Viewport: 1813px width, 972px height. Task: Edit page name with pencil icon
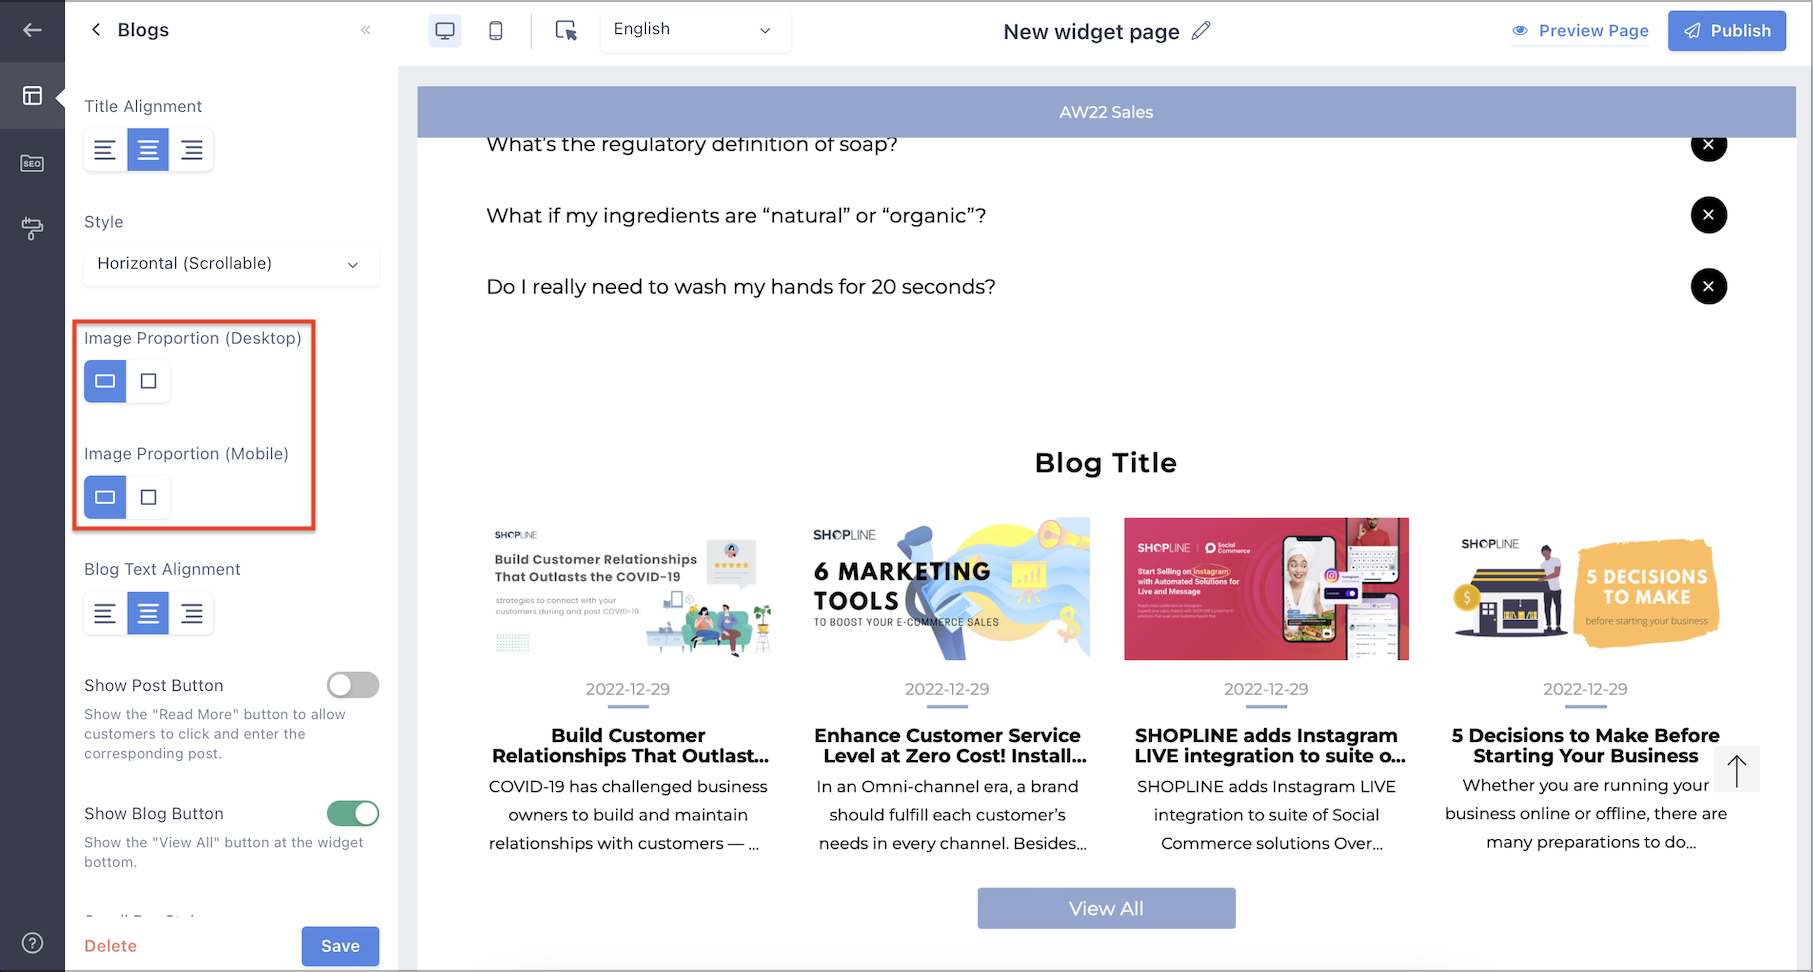[x=1201, y=31]
